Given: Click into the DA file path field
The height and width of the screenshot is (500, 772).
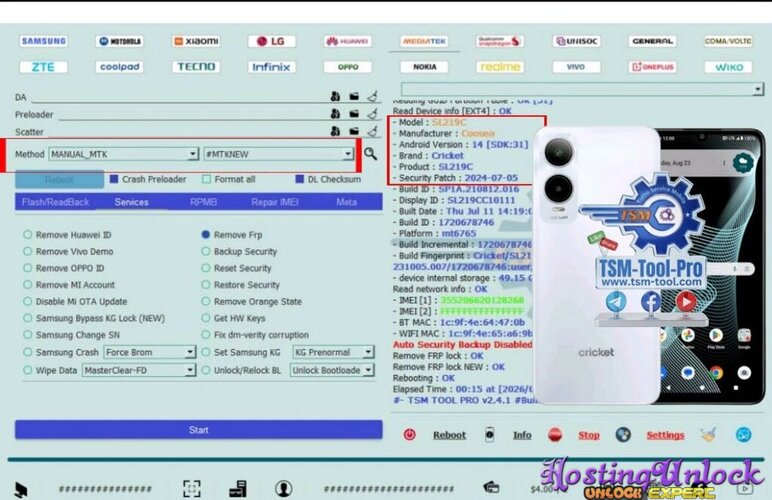Looking at the screenshot, I should coord(180,97).
